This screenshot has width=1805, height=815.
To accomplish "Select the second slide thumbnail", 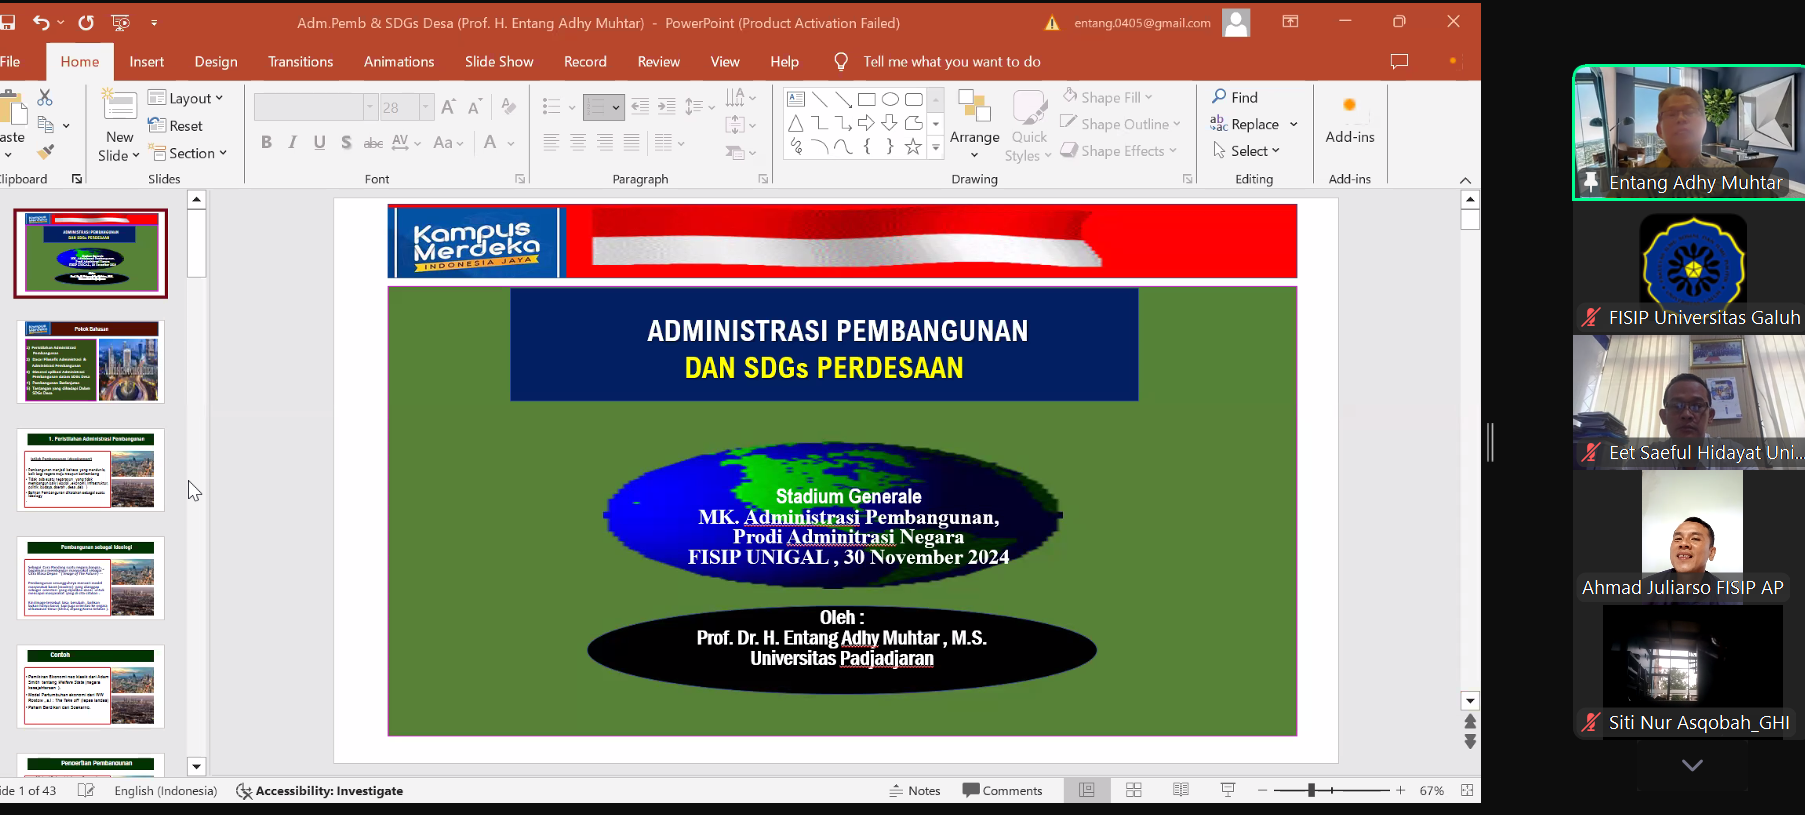I will 91,362.
